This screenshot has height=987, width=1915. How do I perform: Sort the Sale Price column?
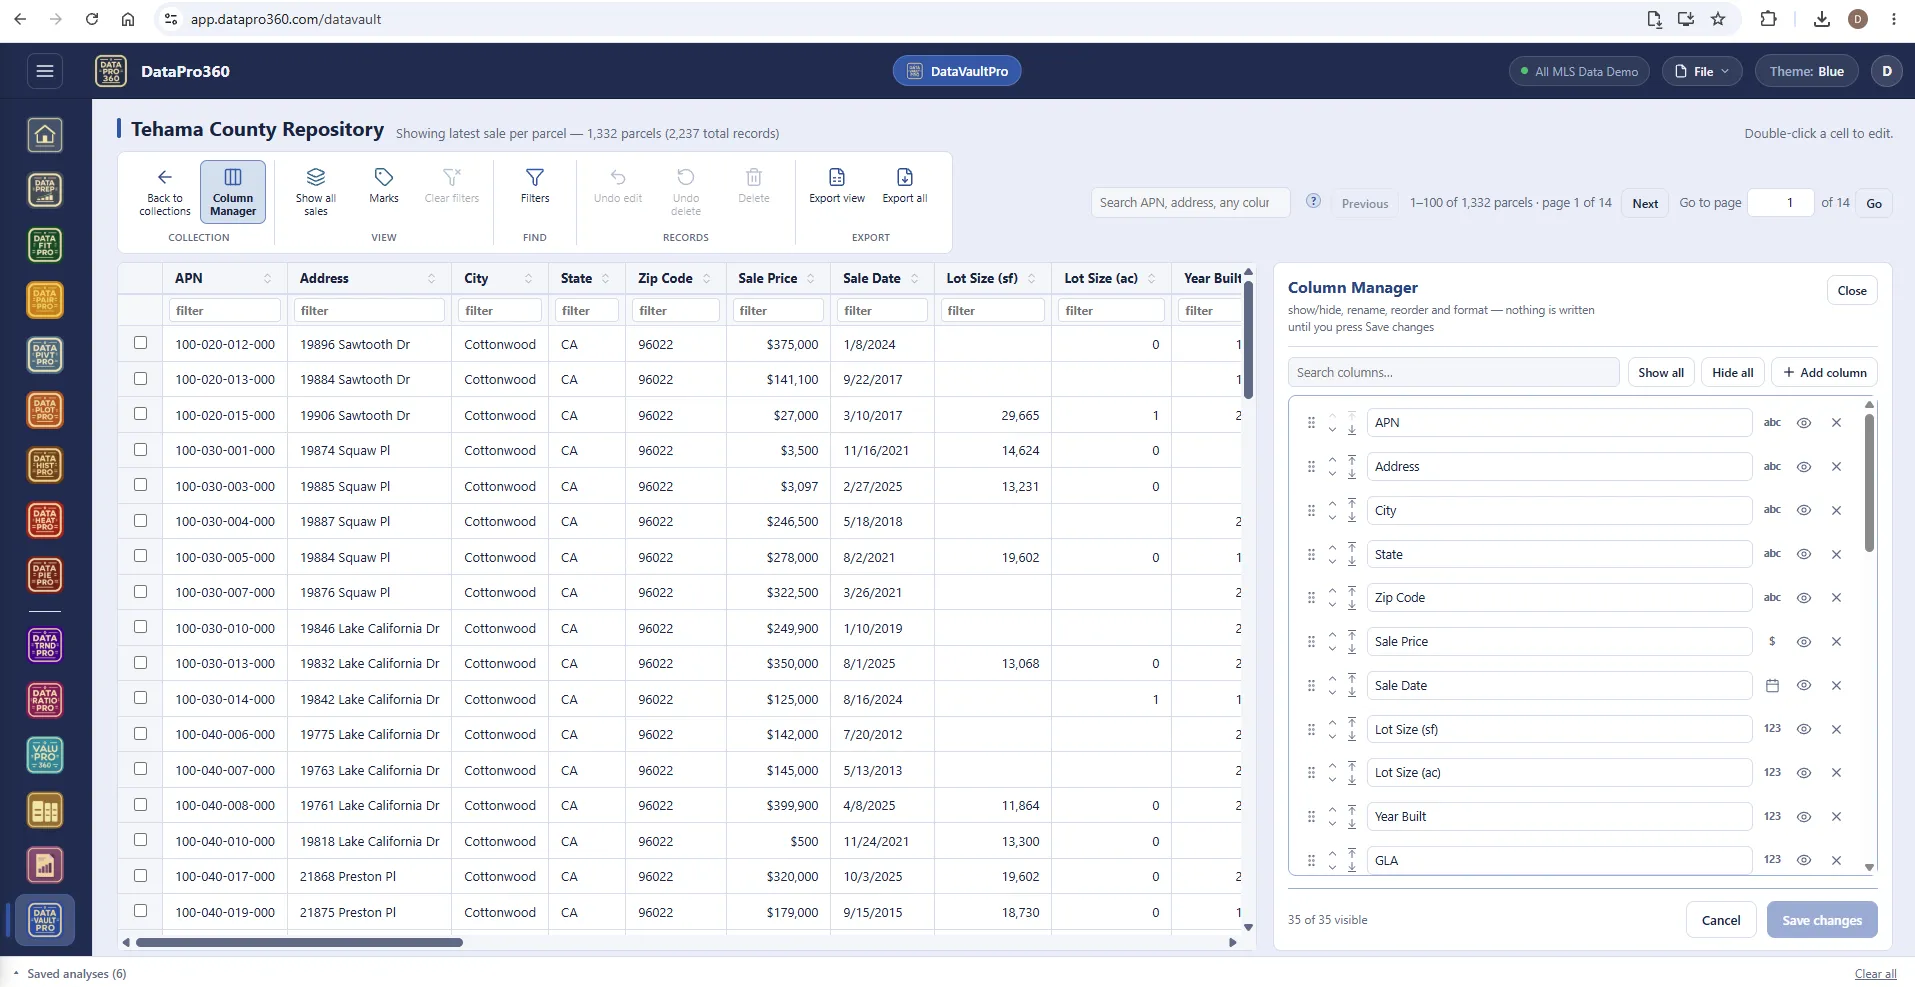click(x=810, y=279)
